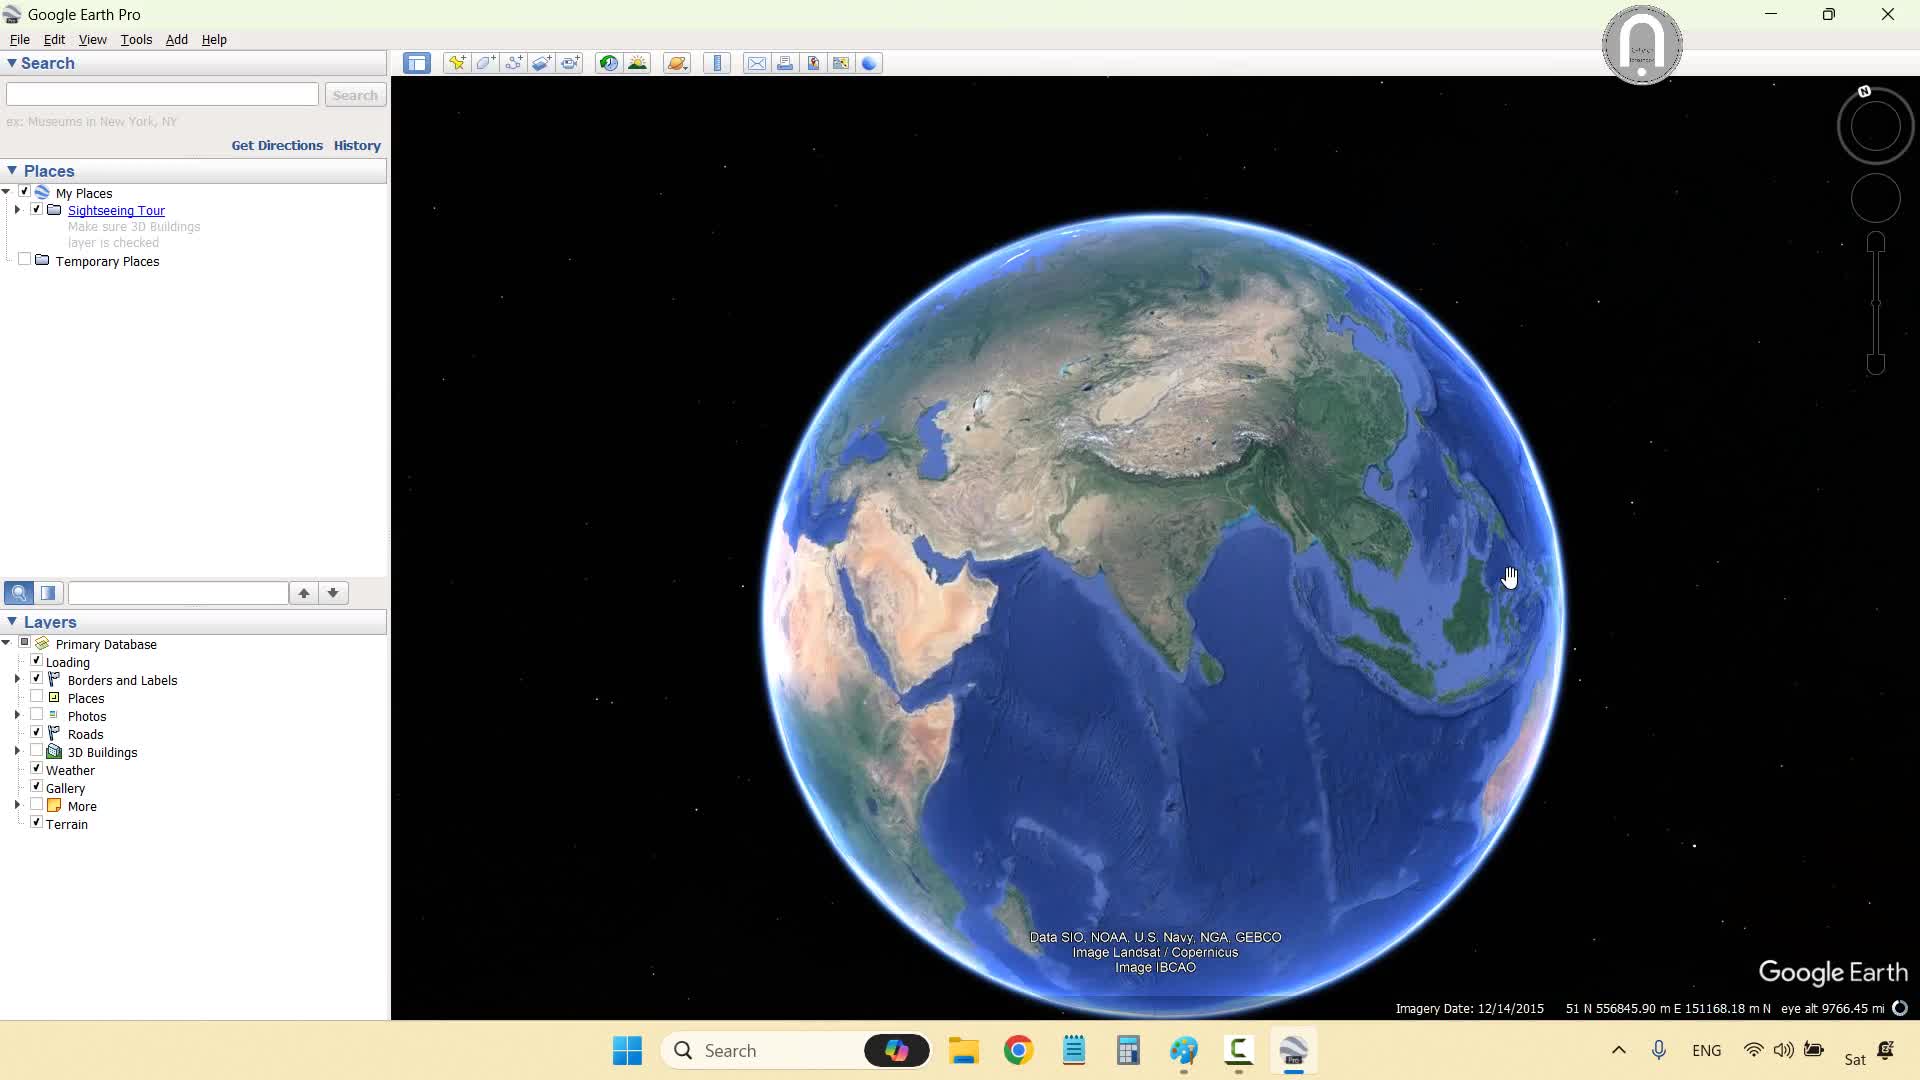
Task: Uncheck the Roads layer checkbox
Action: tap(37, 733)
